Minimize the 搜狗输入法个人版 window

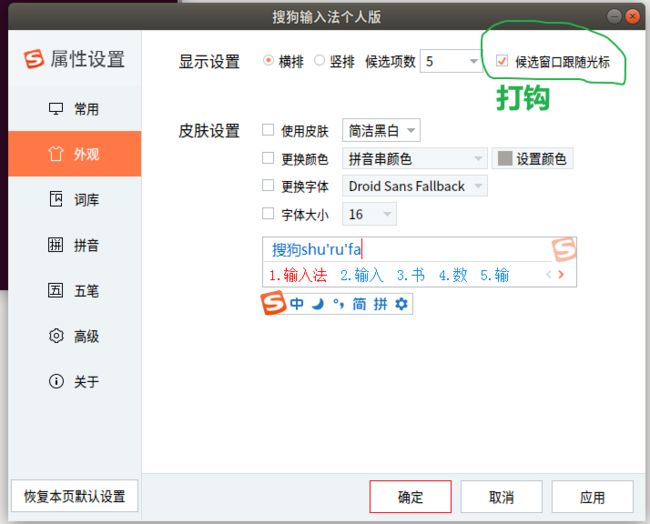pos(614,16)
